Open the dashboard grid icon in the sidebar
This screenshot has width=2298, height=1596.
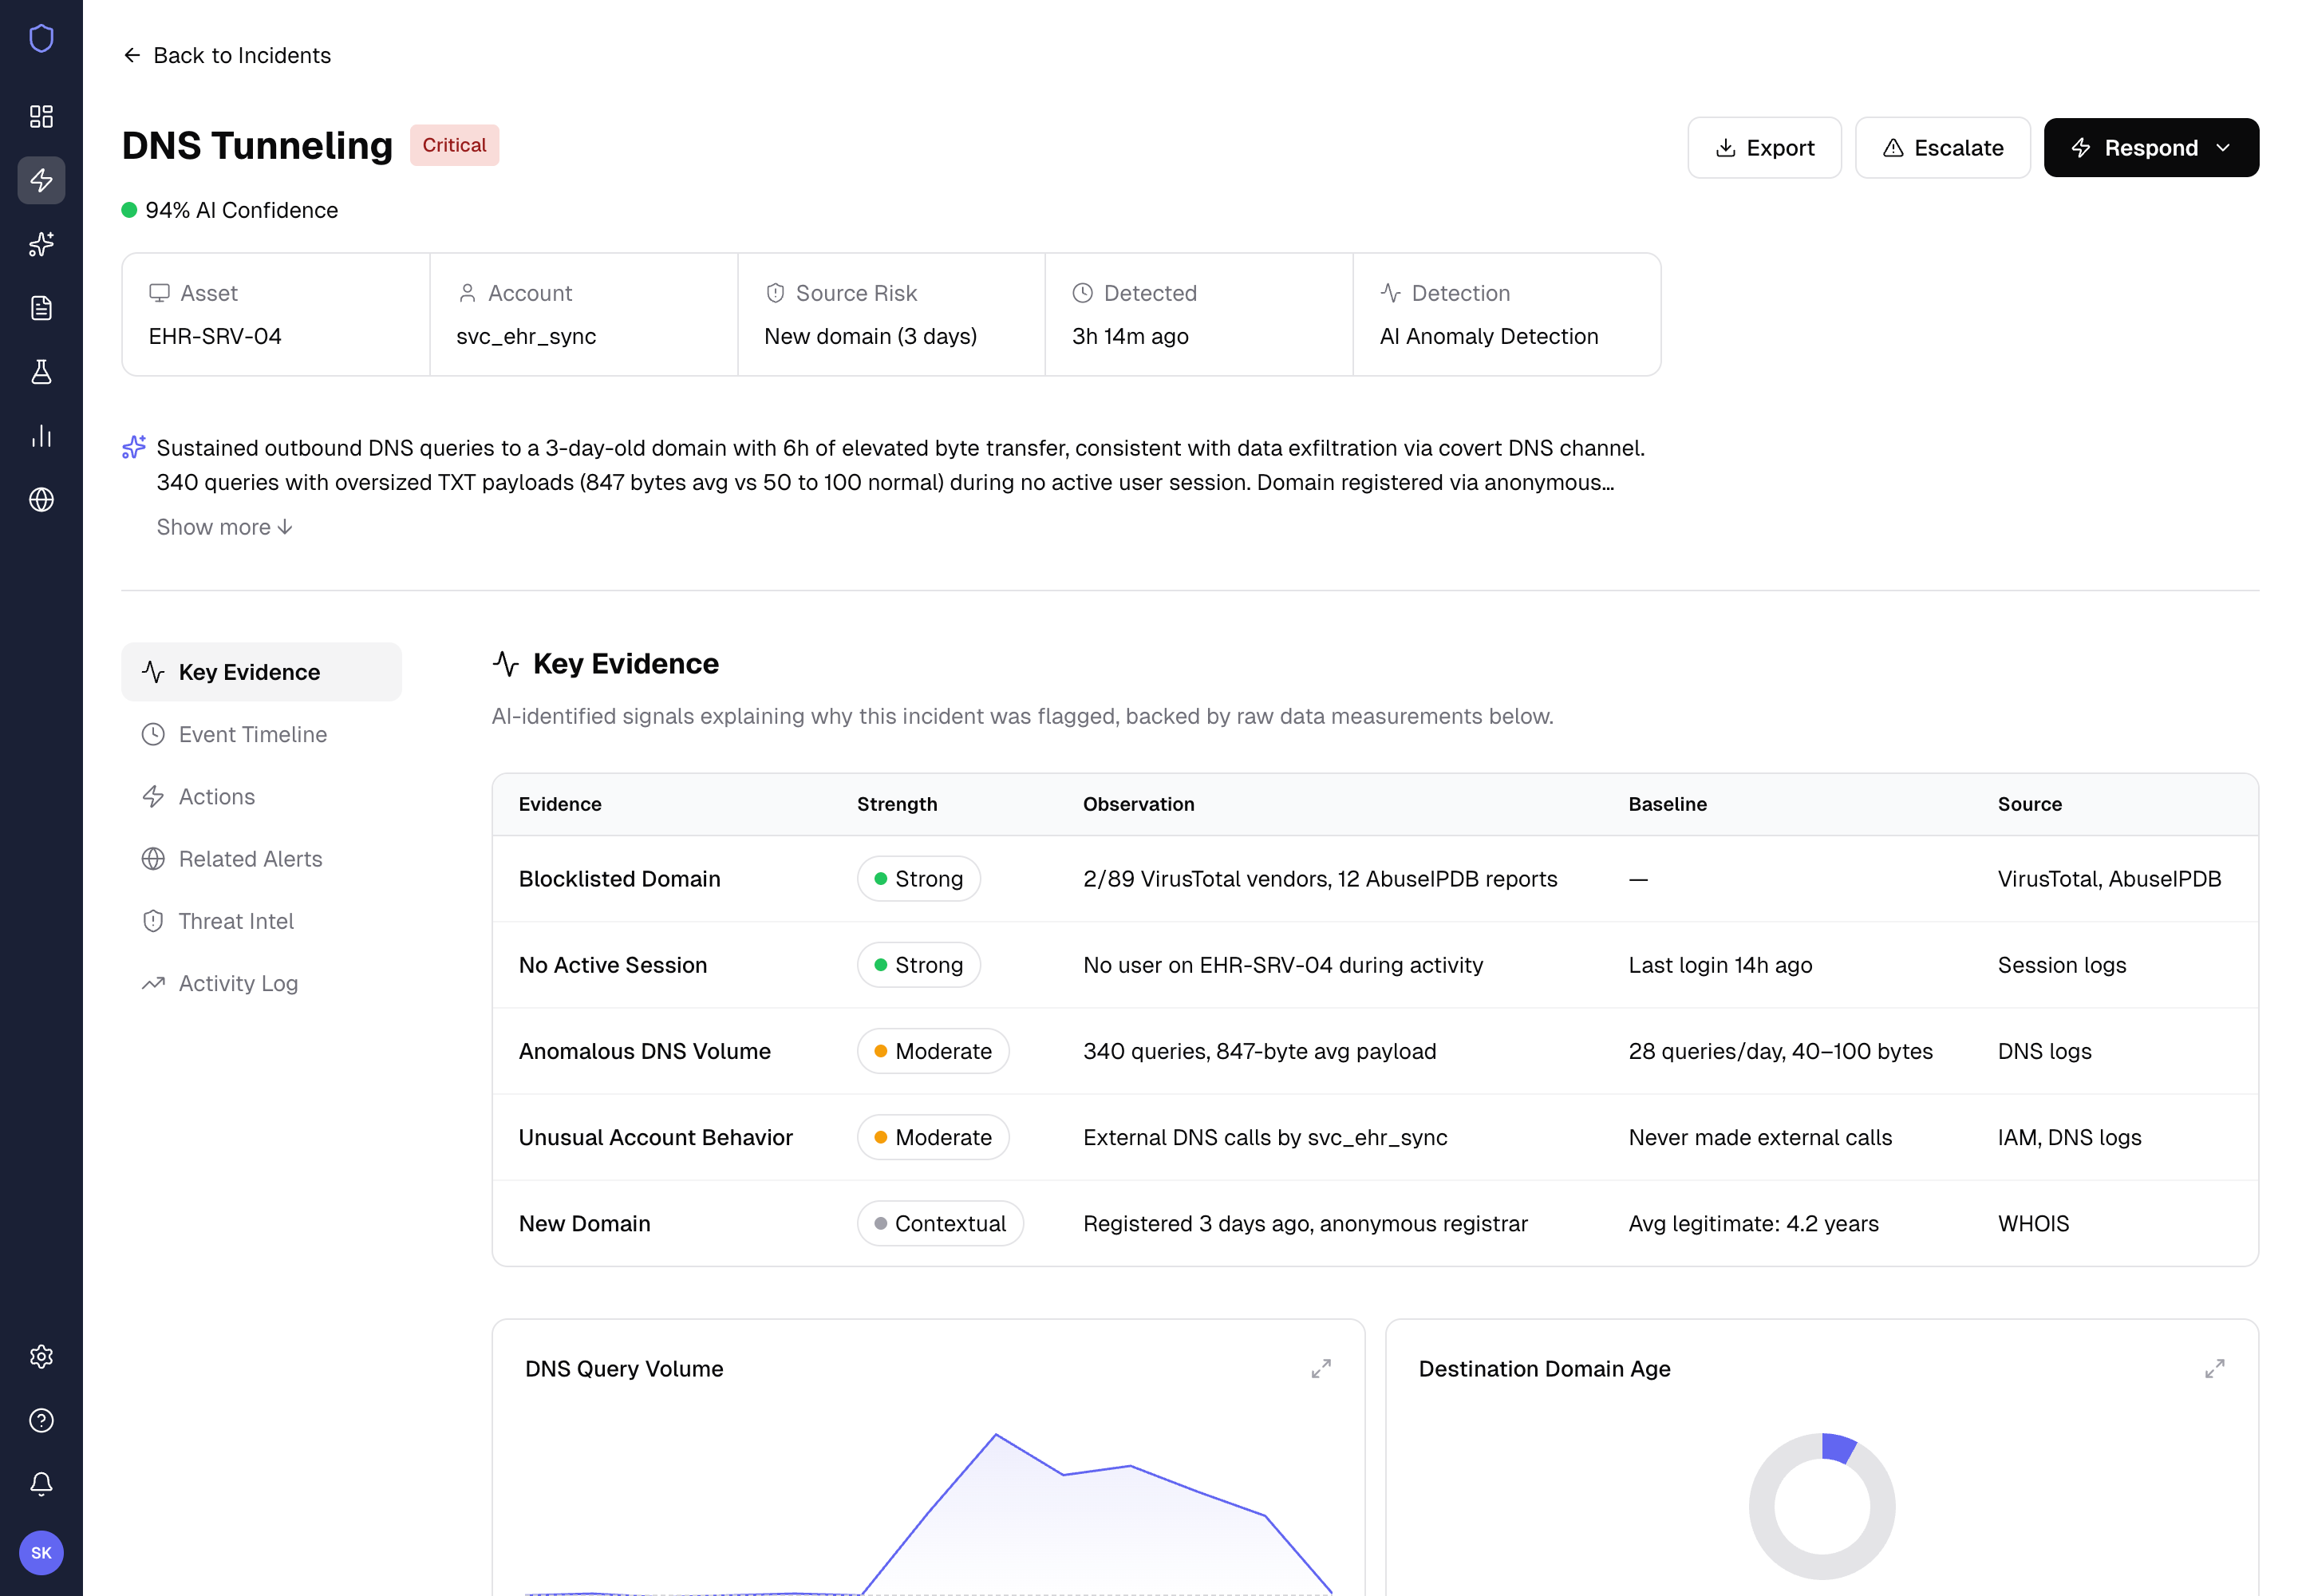(41, 116)
